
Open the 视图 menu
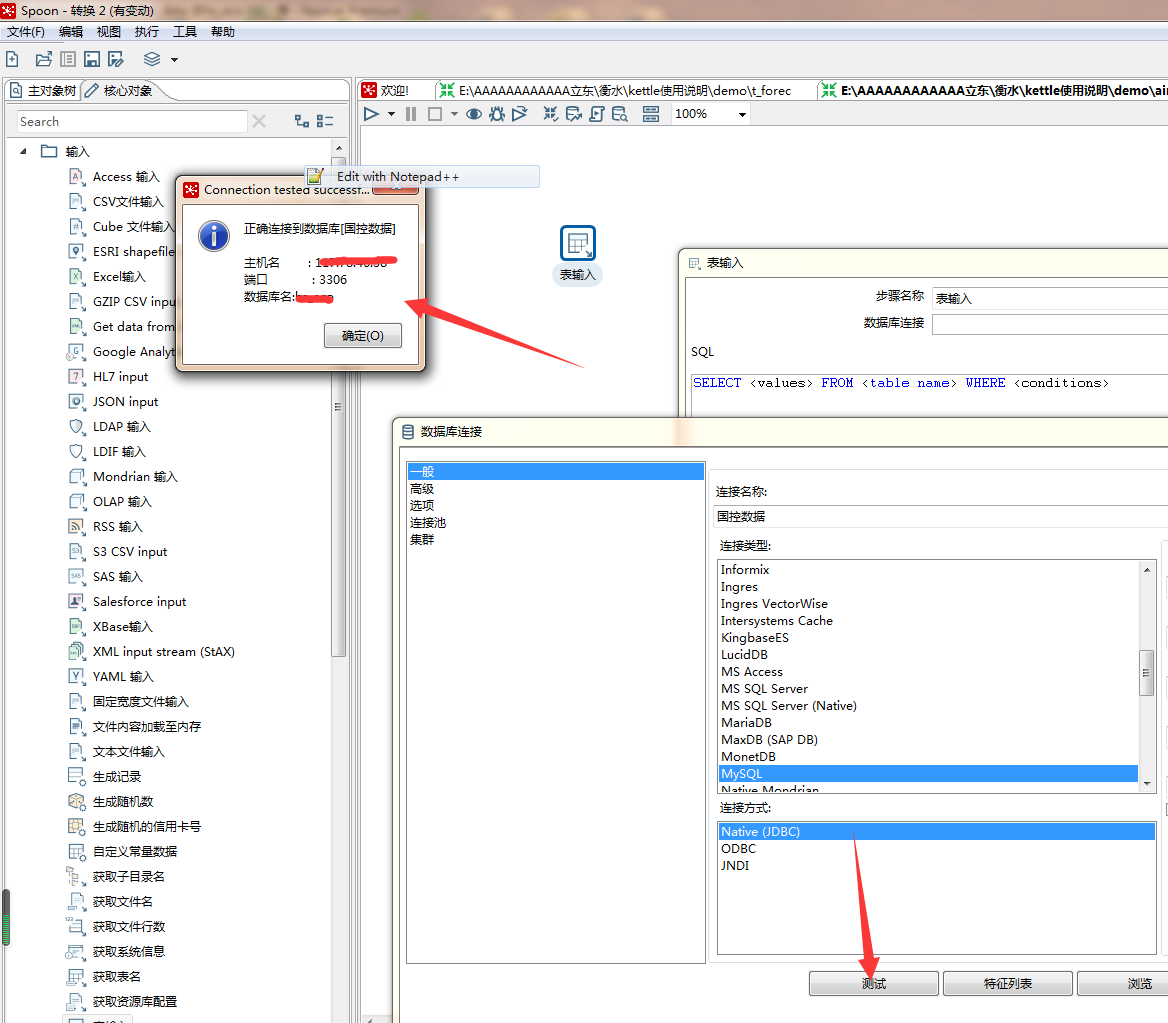(109, 31)
